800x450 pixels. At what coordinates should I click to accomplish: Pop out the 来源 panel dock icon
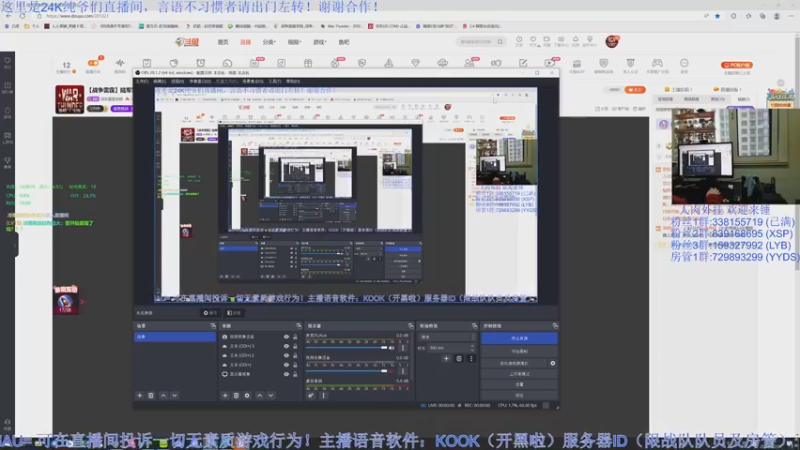298,326
